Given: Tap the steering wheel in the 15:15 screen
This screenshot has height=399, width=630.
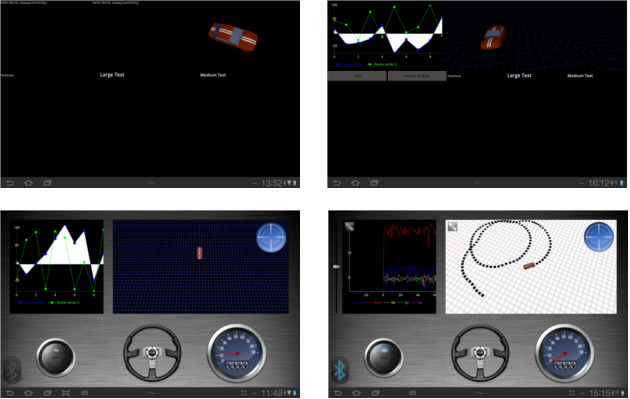Looking at the screenshot, I should click(x=480, y=353).
